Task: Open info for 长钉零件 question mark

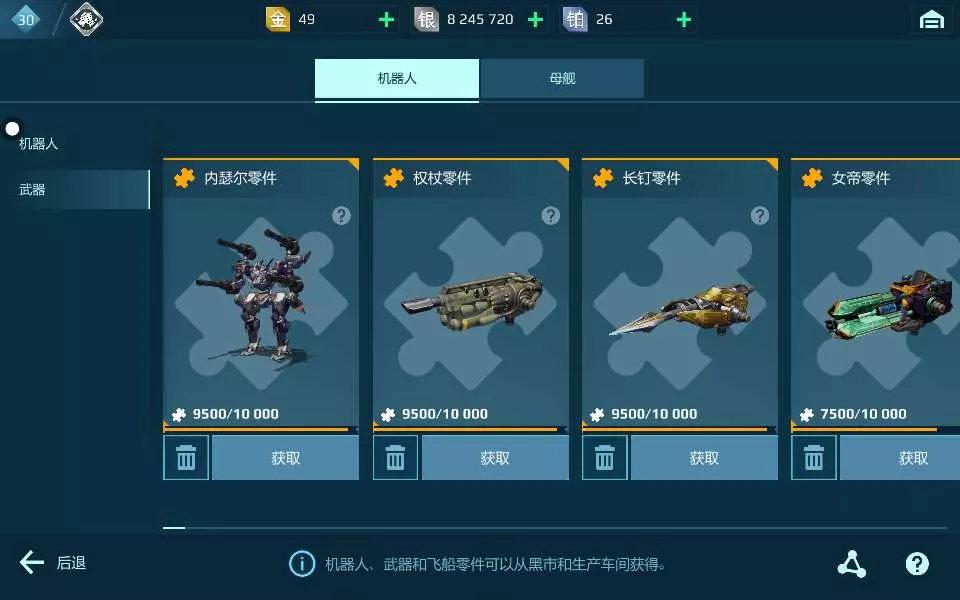Action: (760, 216)
